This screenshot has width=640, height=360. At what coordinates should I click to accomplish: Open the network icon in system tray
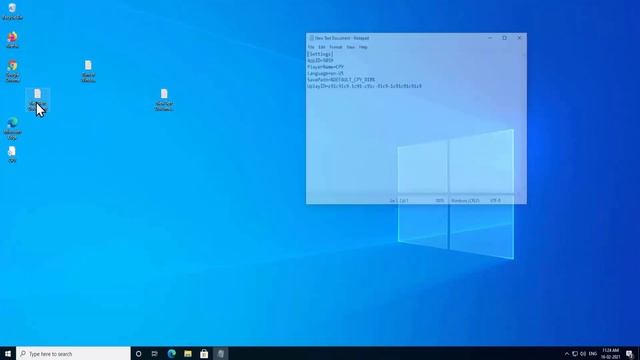575,354
